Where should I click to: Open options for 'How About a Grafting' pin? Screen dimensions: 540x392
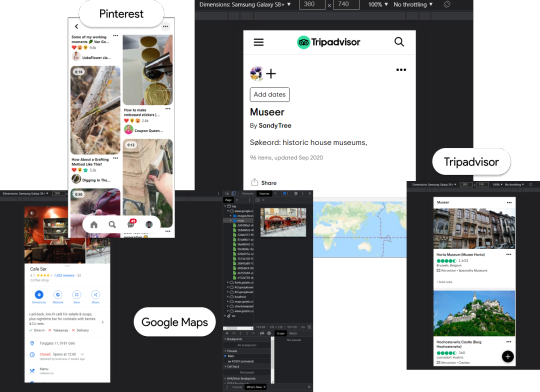pyautogui.click(x=116, y=158)
